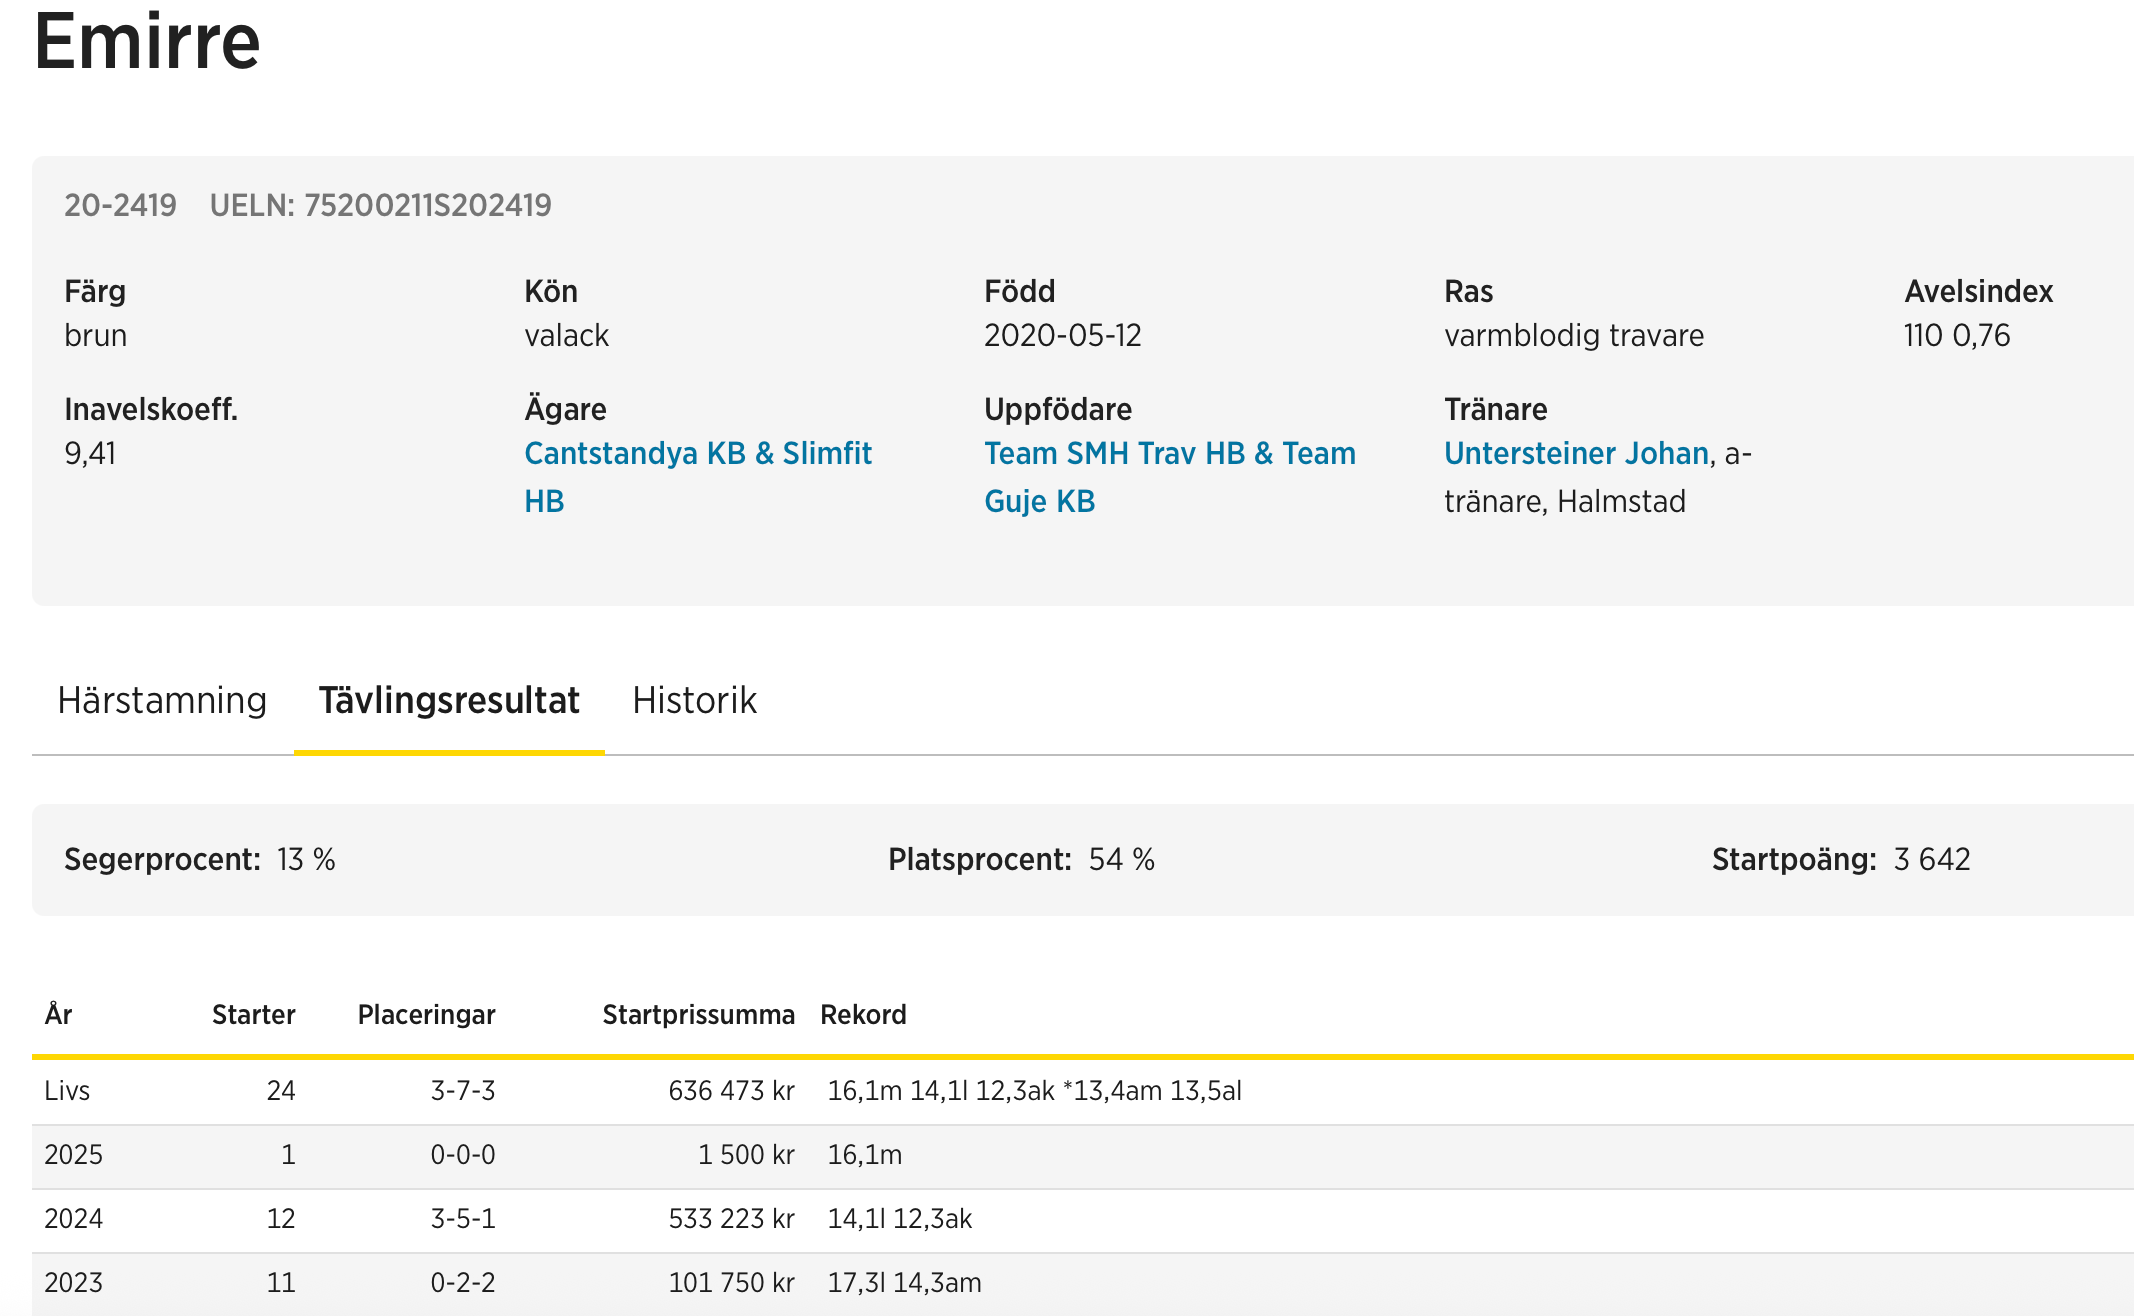
Task: Click the Startpoäng value 3 642
Action: (1931, 860)
